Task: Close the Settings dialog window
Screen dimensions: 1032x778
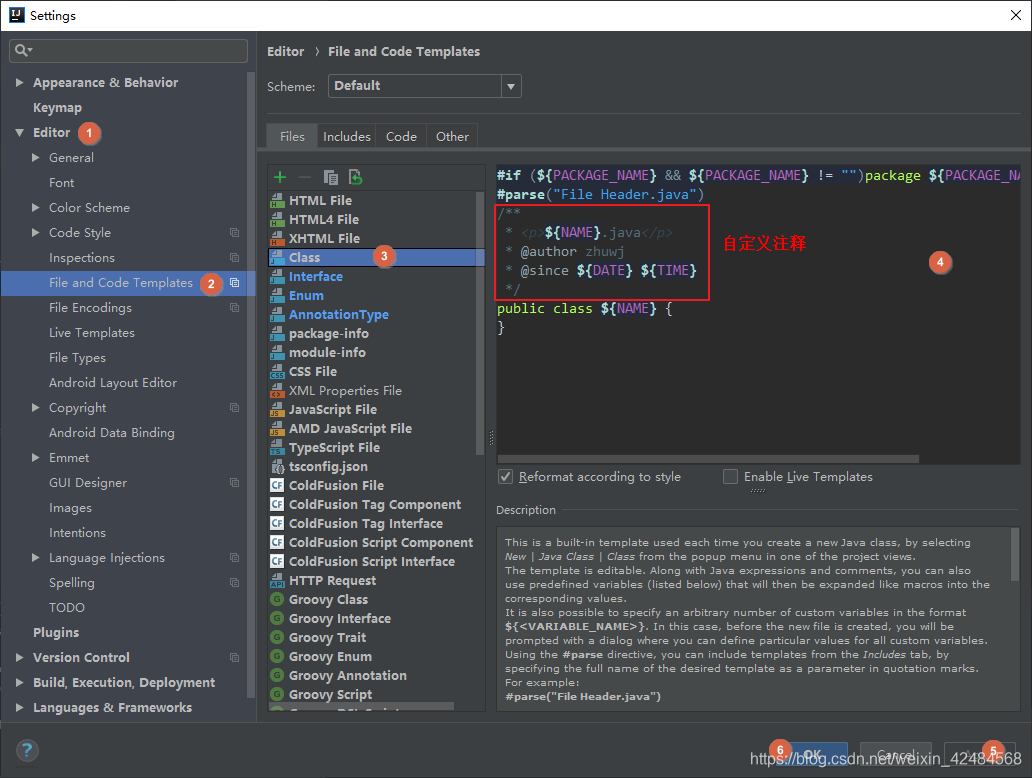Action: 1016,15
